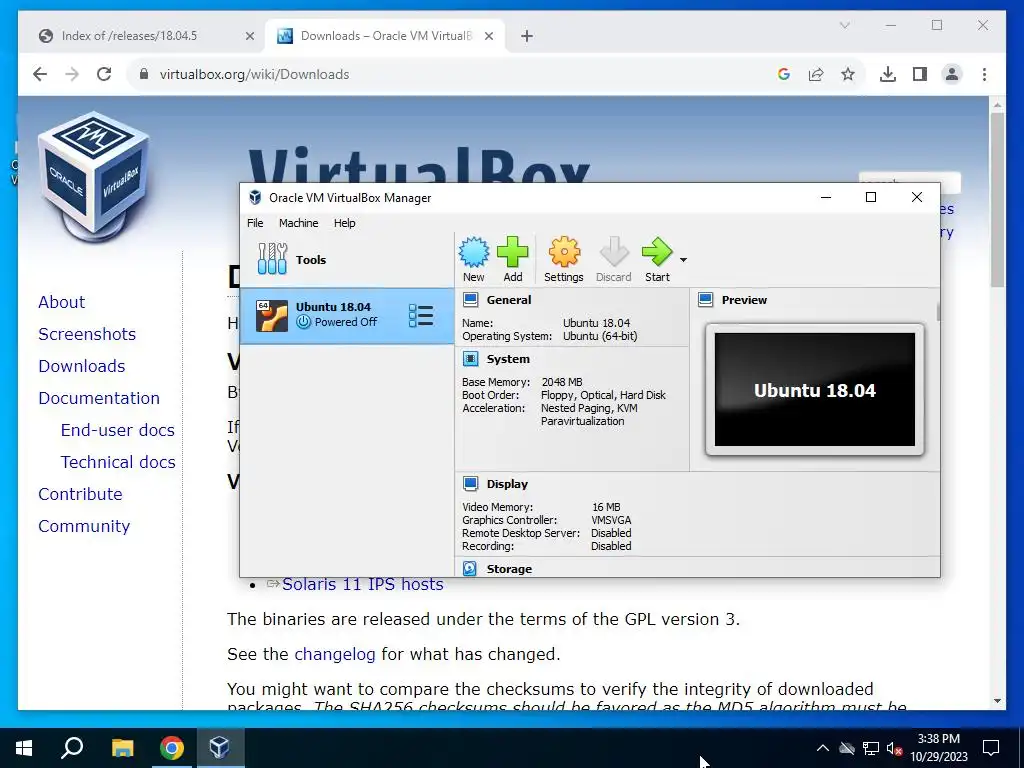Screen dimensions: 1024x768
Task: Open the Chrome profile avatar
Action: tap(952, 74)
